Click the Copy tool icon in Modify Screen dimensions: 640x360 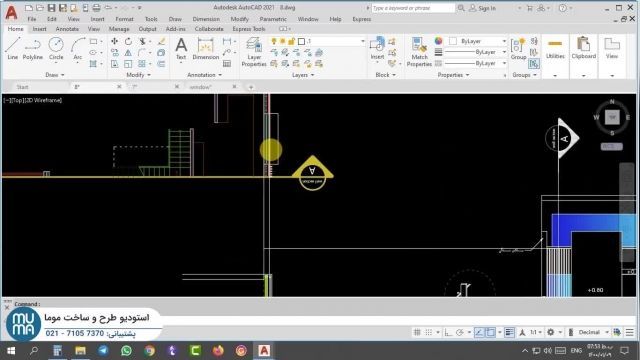[x=115, y=53]
